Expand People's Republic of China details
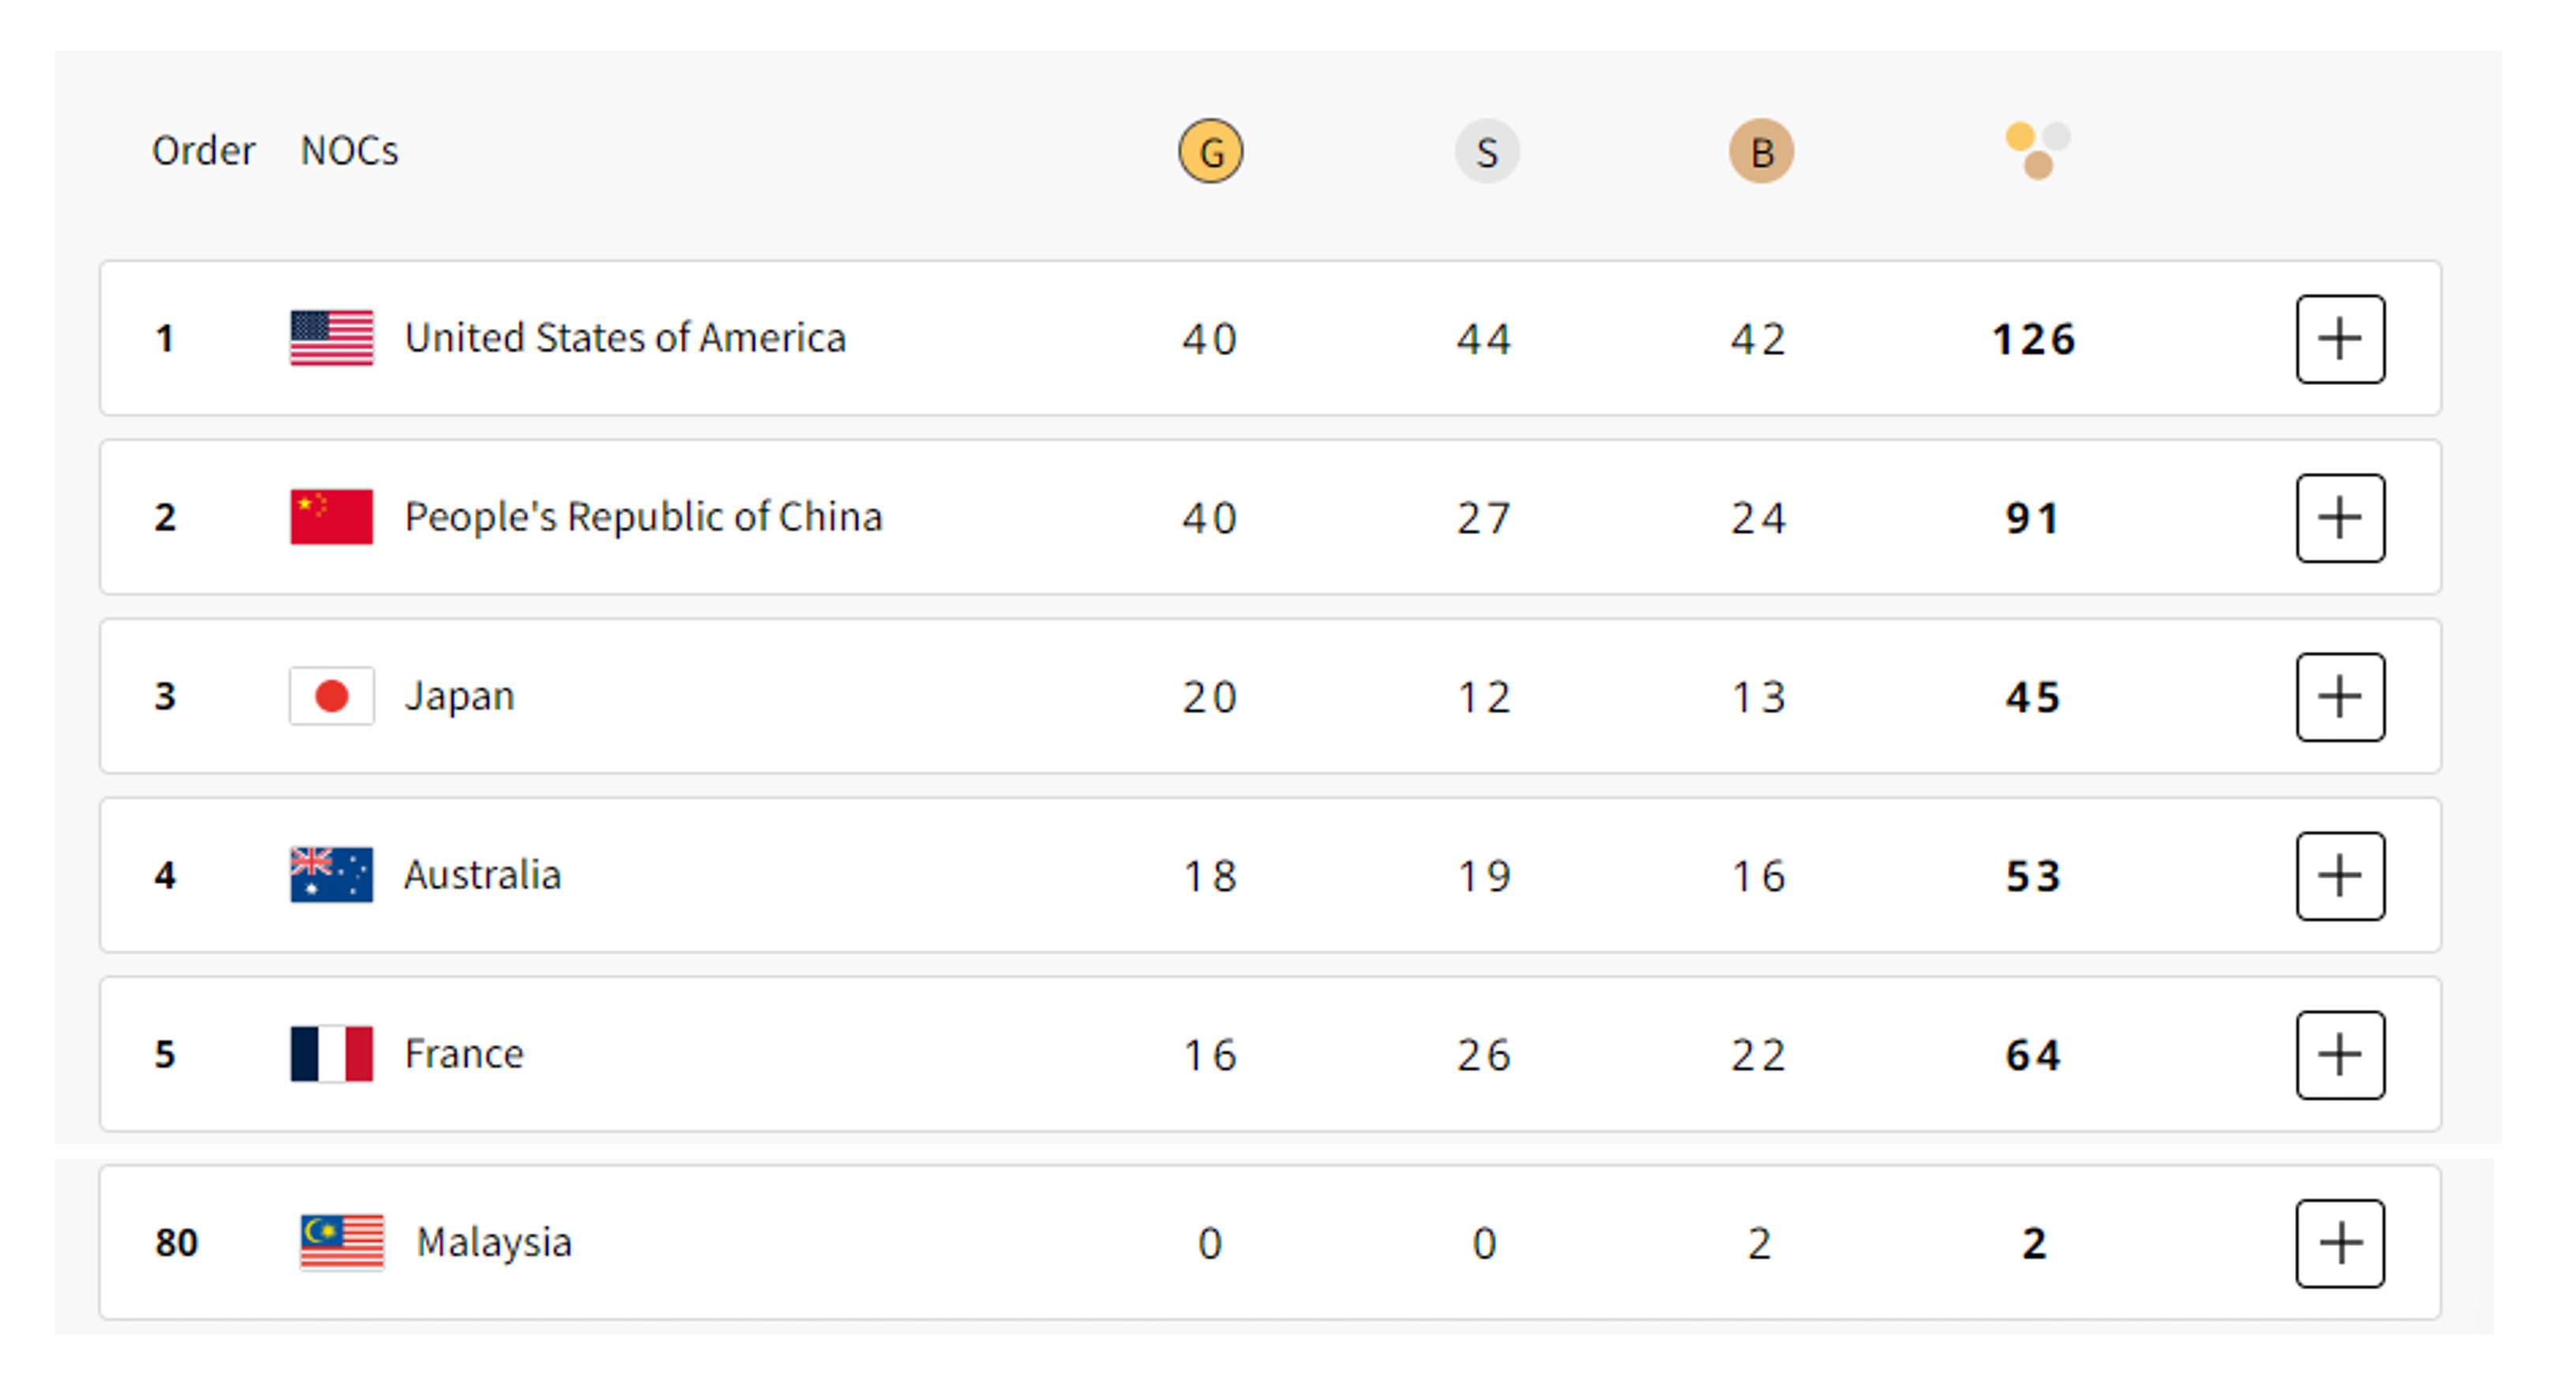The height and width of the screenshot is (1400, 2576). (x=2340, y=518)
